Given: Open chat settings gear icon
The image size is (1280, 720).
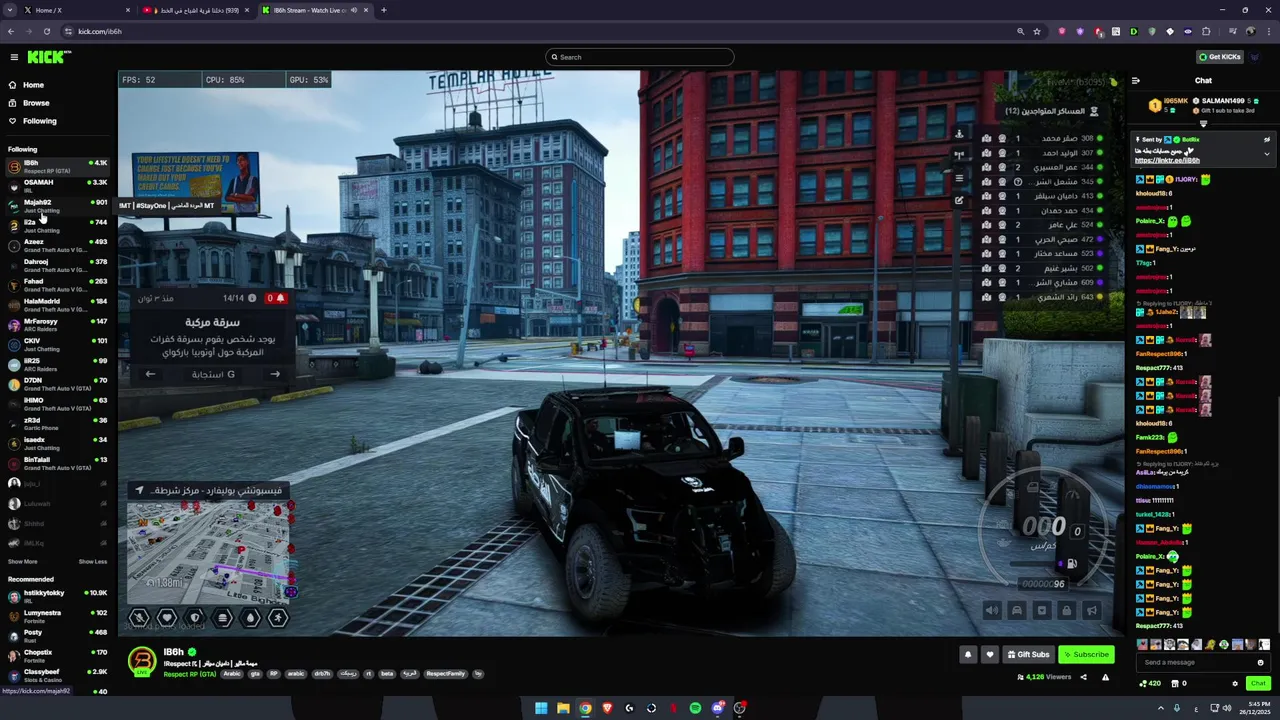Looking at the screenshot, I should [x=1235, y=684].
